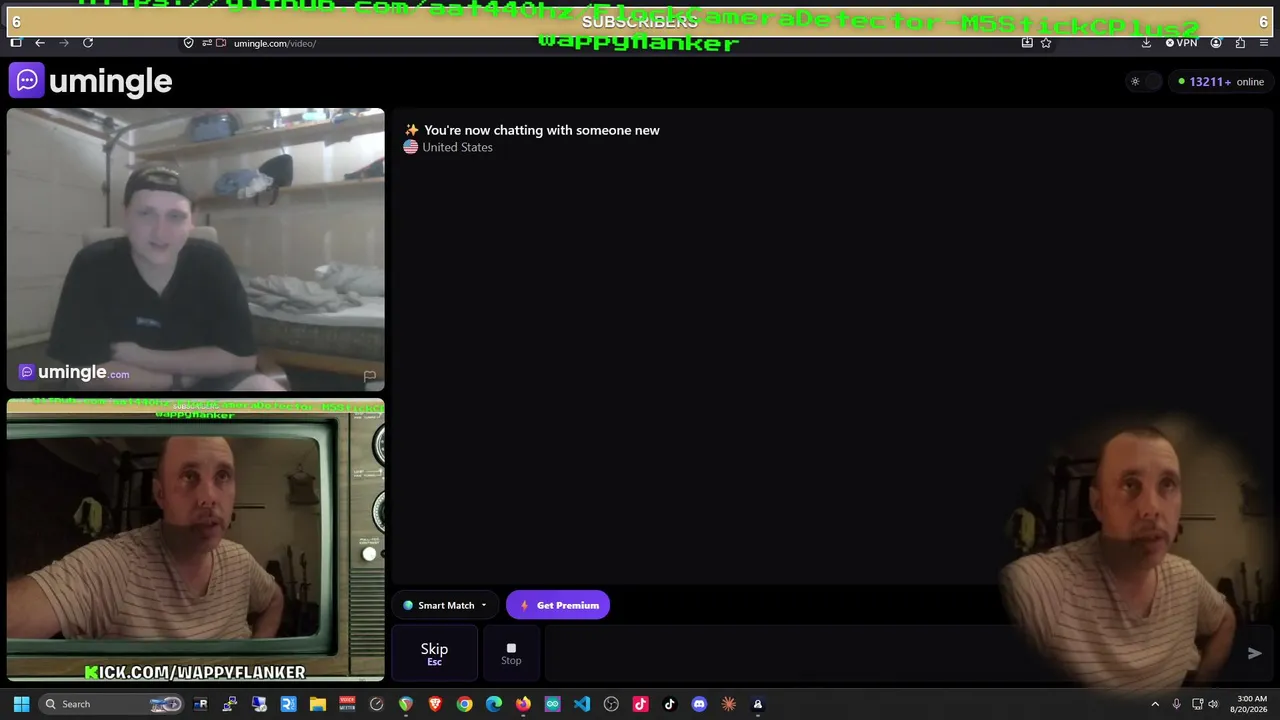
Task: Open Arduino IDE from the taskbar
Action: [x=552, y=704]
